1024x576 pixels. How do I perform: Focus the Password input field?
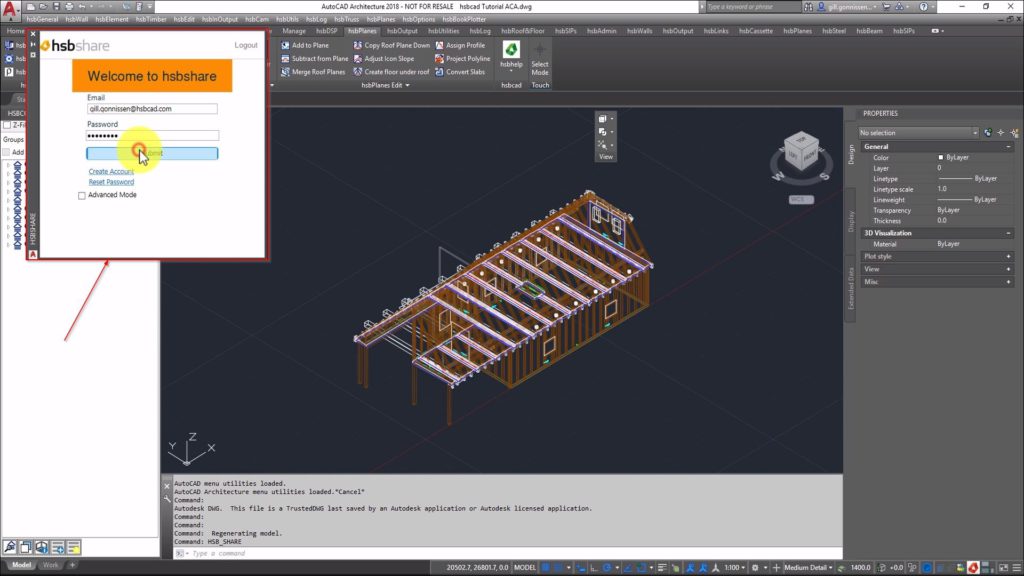(152, 136)
